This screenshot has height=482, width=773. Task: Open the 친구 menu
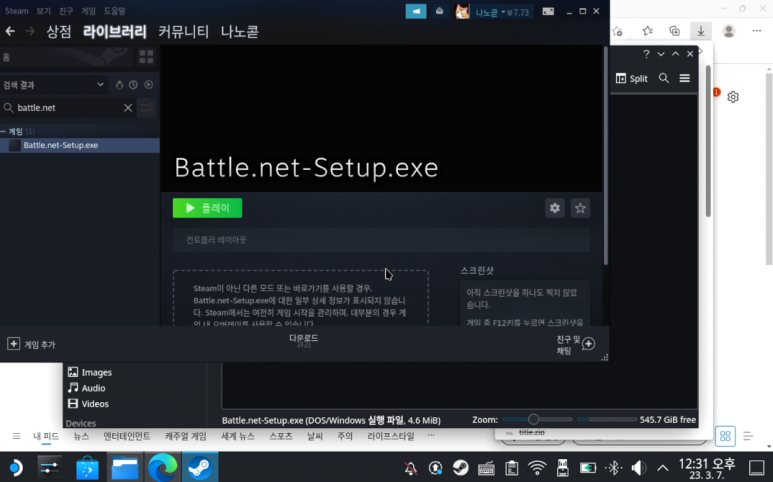click(x=66, y=11)
